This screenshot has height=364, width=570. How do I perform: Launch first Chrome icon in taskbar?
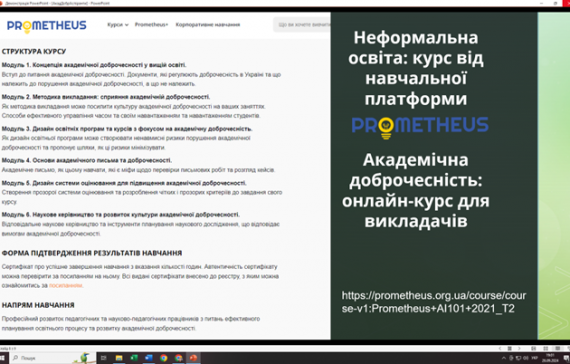[164, 358]
